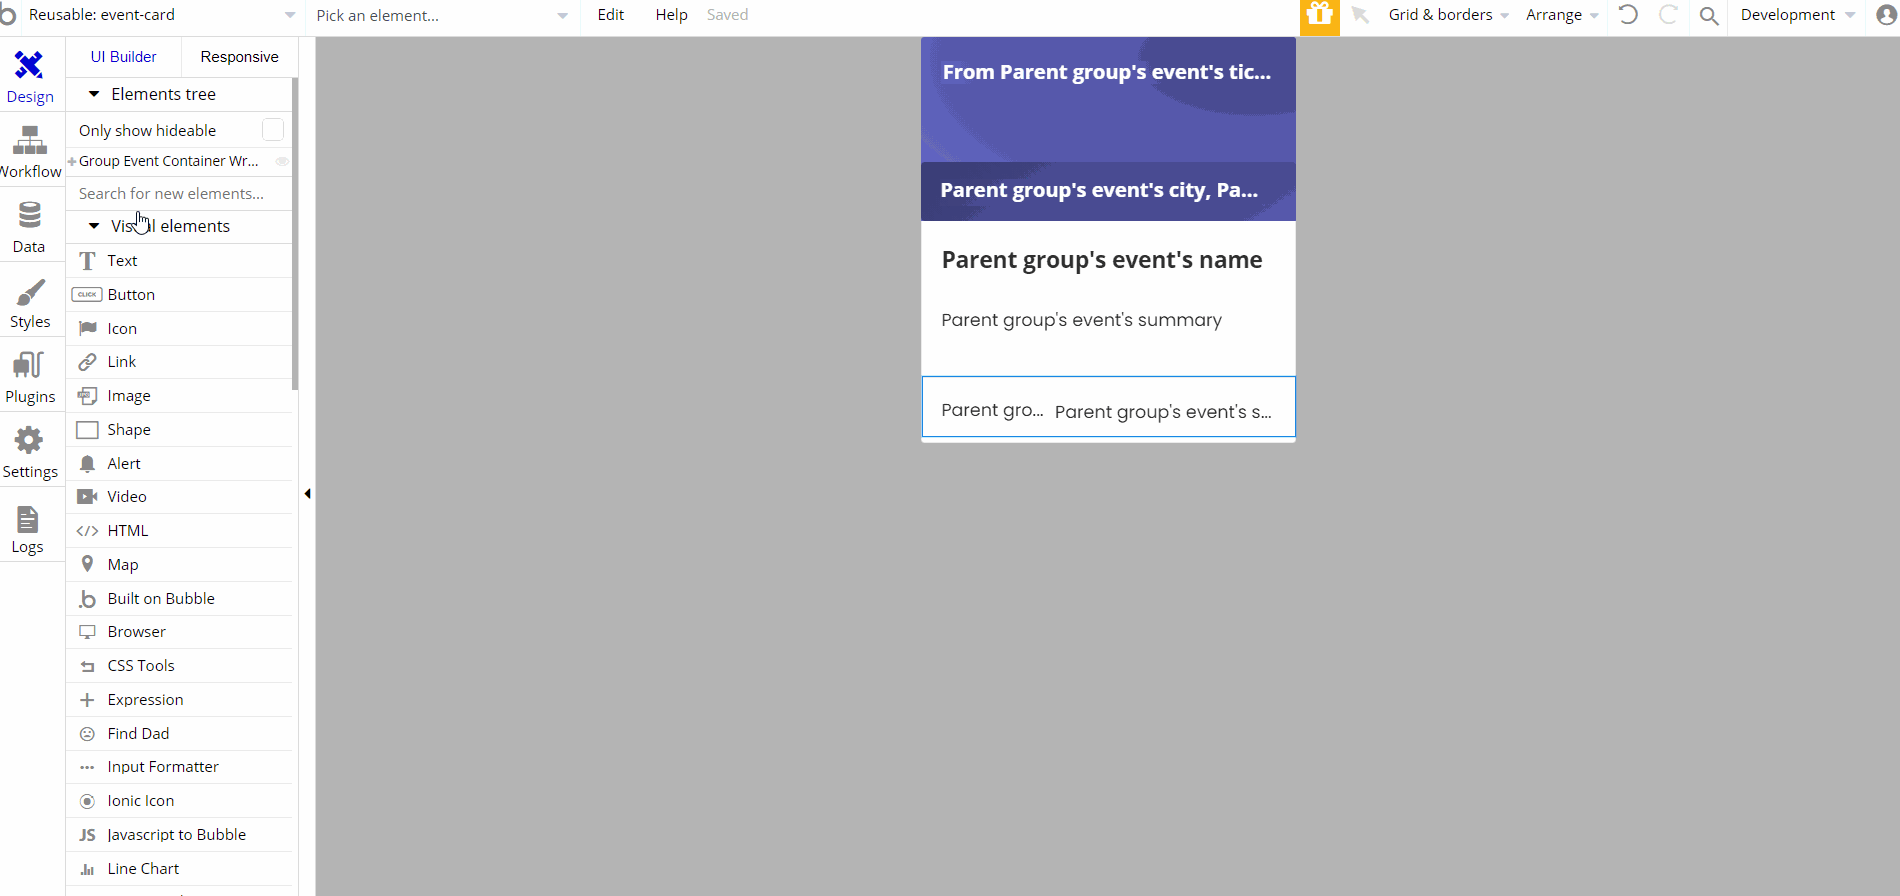Click the gift box icon

(1320, 16)
